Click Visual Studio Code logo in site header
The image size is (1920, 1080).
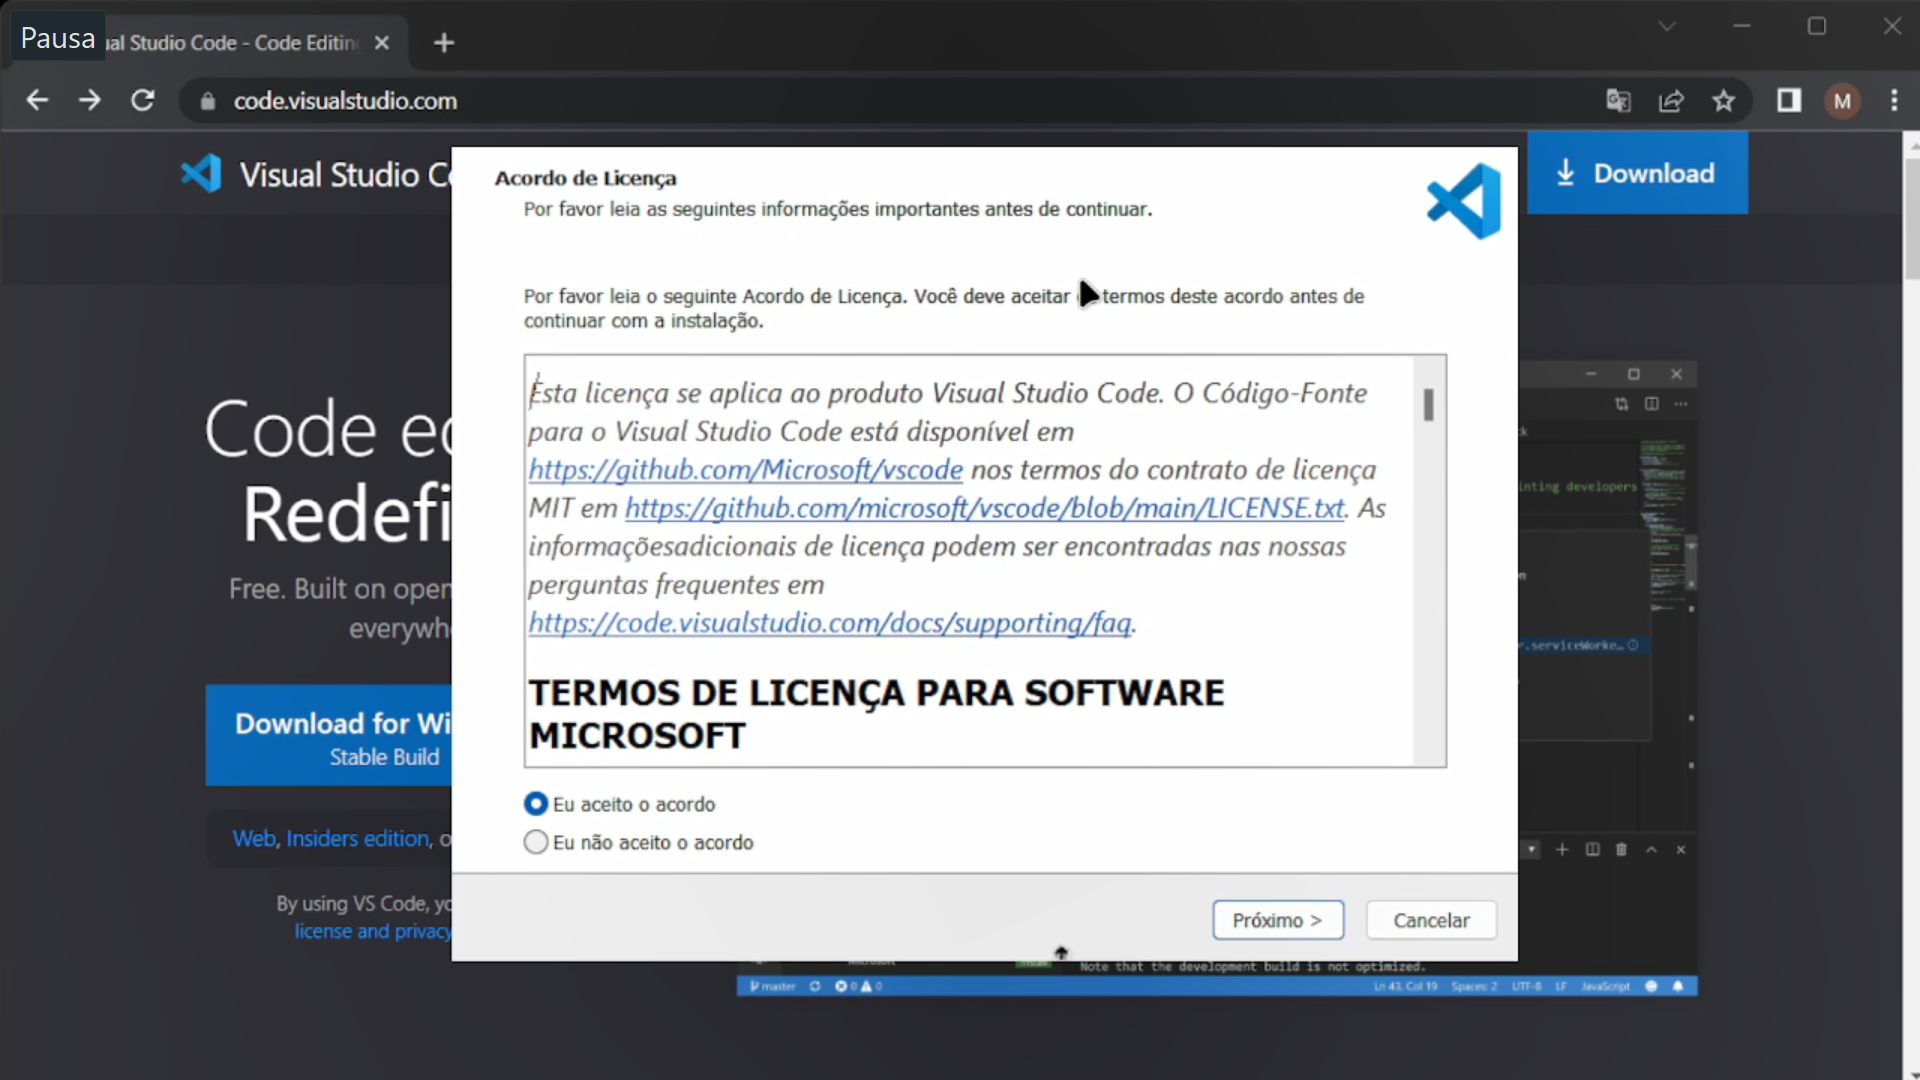coord(201,174)
